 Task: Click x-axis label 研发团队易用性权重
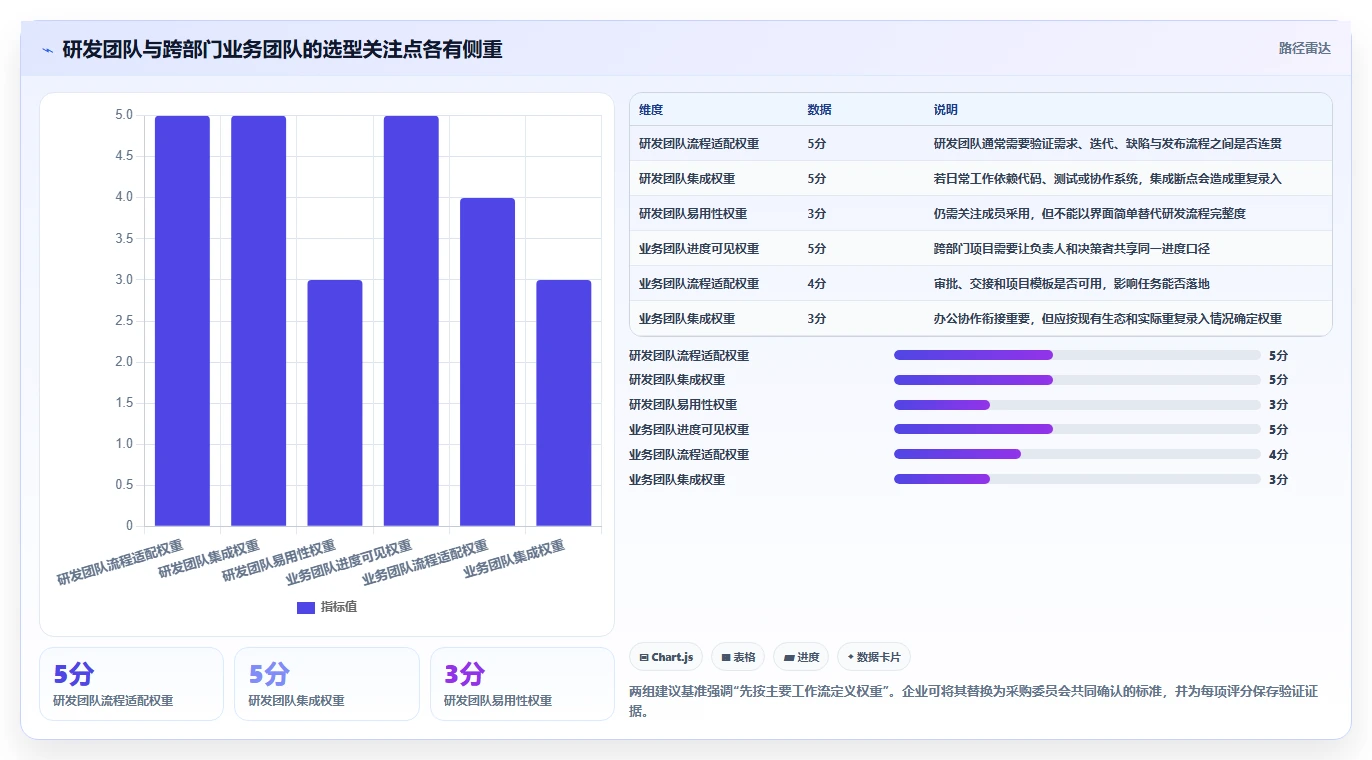[x=278, y=562]
